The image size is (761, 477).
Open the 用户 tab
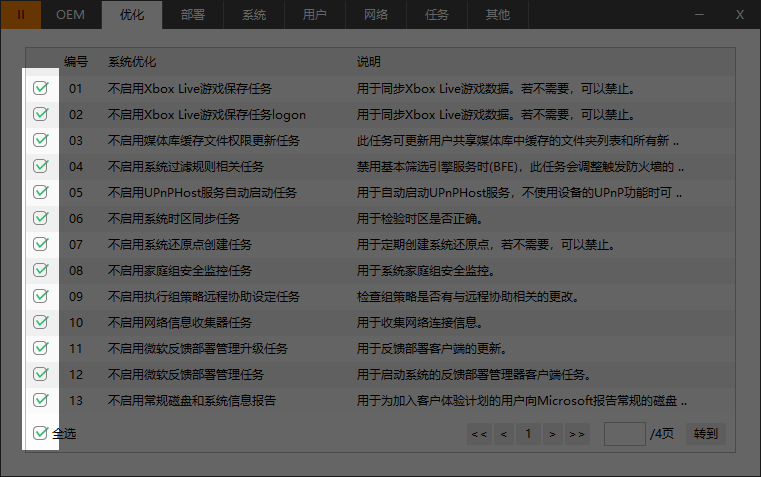click(314, 14)
